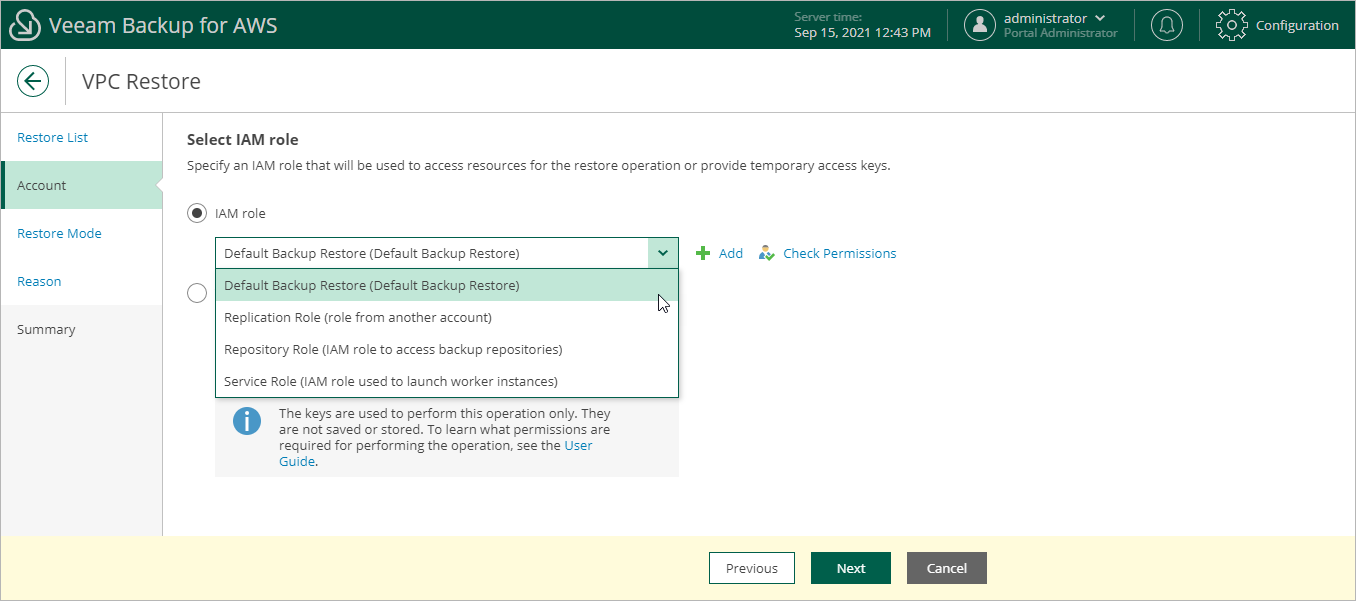Viewport: 1356px width, 601px height.
Task: Select the IAM role radio button
Action: click(x=197, y=213)
